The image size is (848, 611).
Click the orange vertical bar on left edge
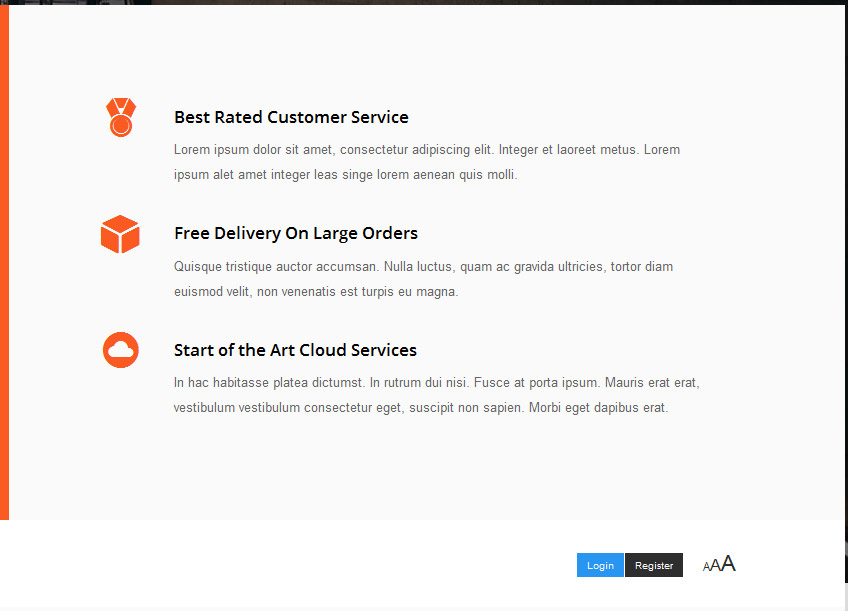[x=4, y=263]
